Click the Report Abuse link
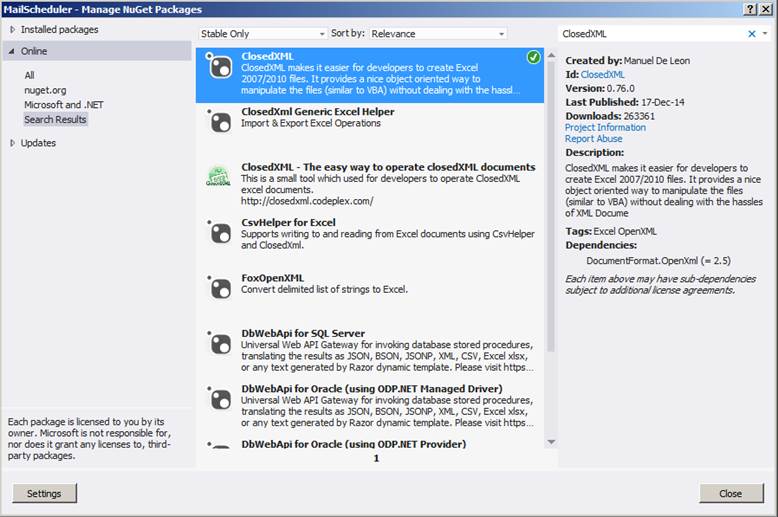 [593, 139]
